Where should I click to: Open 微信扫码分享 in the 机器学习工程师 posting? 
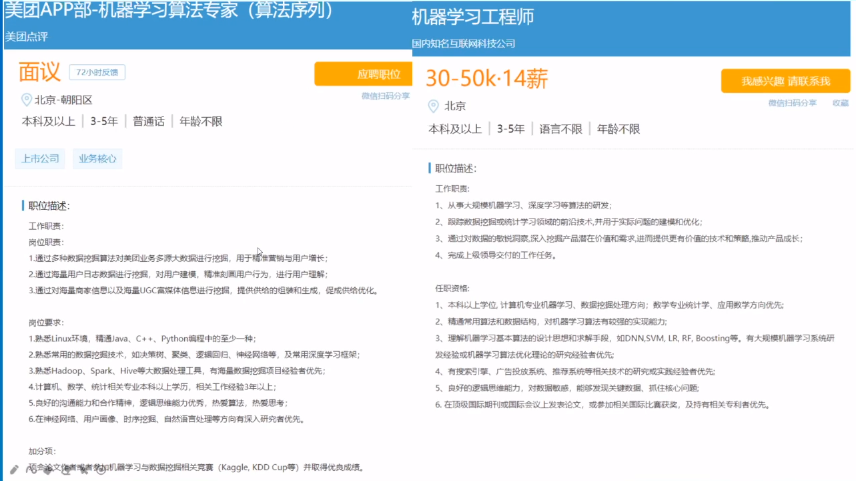click(x=792, y=103)
